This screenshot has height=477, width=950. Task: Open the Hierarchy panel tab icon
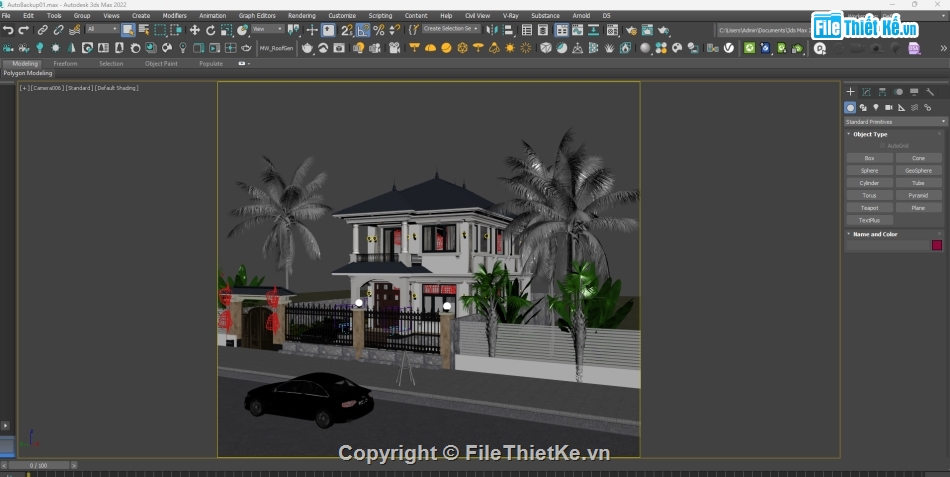(882, 92)
